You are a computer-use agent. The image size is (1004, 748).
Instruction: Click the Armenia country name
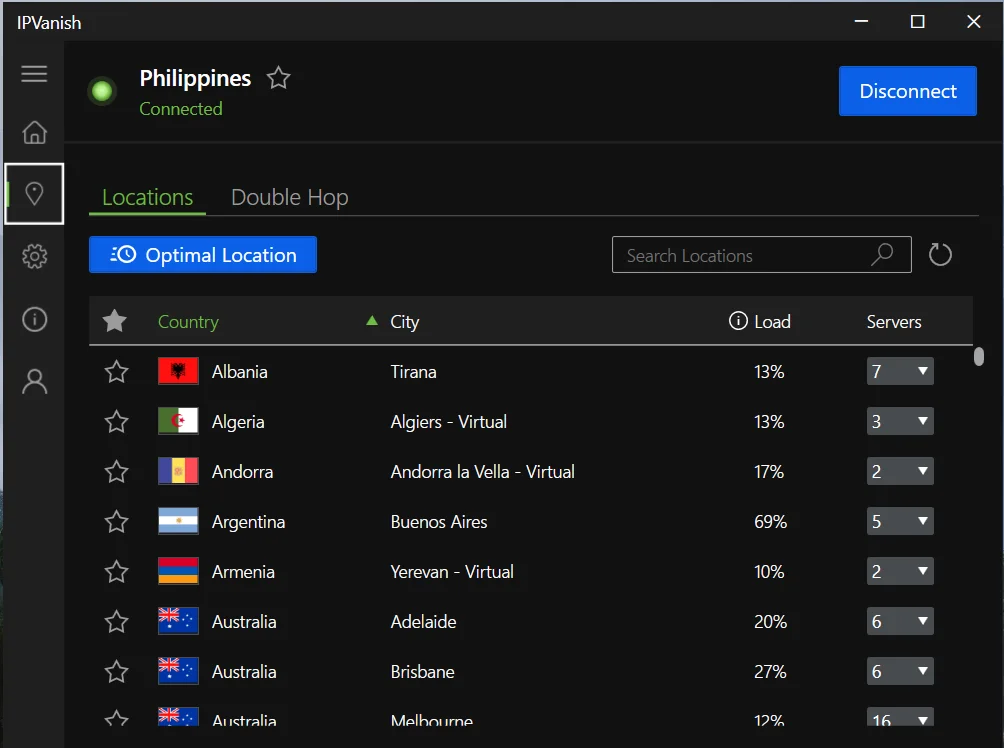243,572
